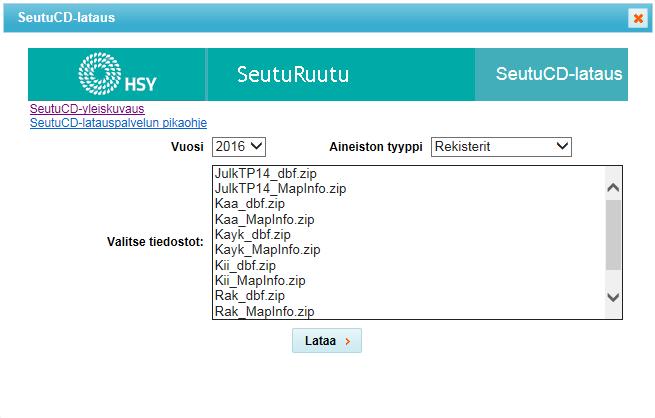
Task: Select Kaa_MapInfo.zip file
Action: [409, 219]
